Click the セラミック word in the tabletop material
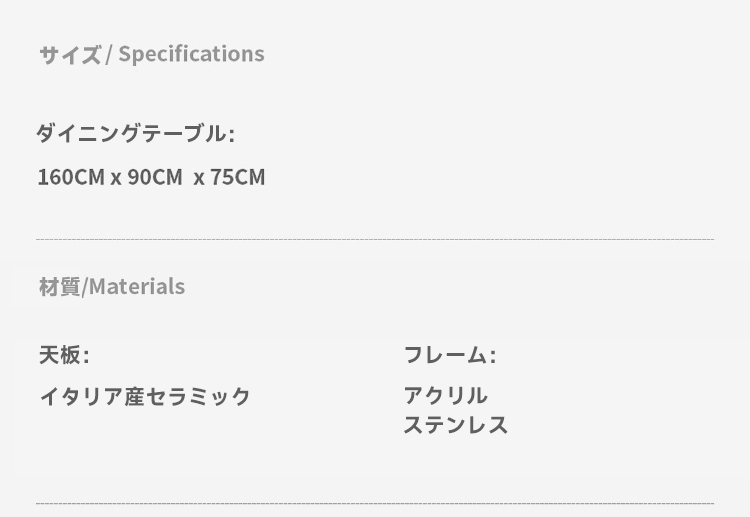Screen dimensions: 750x517 coord(198,396)
